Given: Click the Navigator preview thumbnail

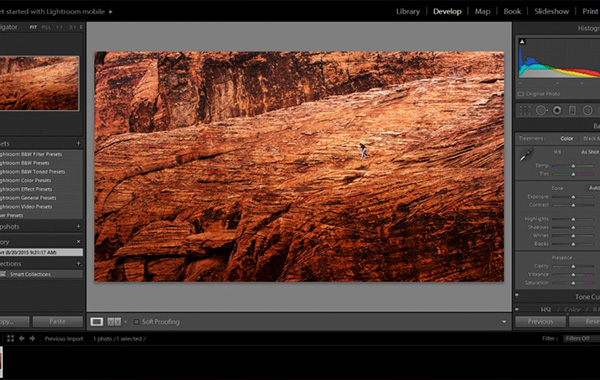Looking at the screenshot, I should coord(39,83).
